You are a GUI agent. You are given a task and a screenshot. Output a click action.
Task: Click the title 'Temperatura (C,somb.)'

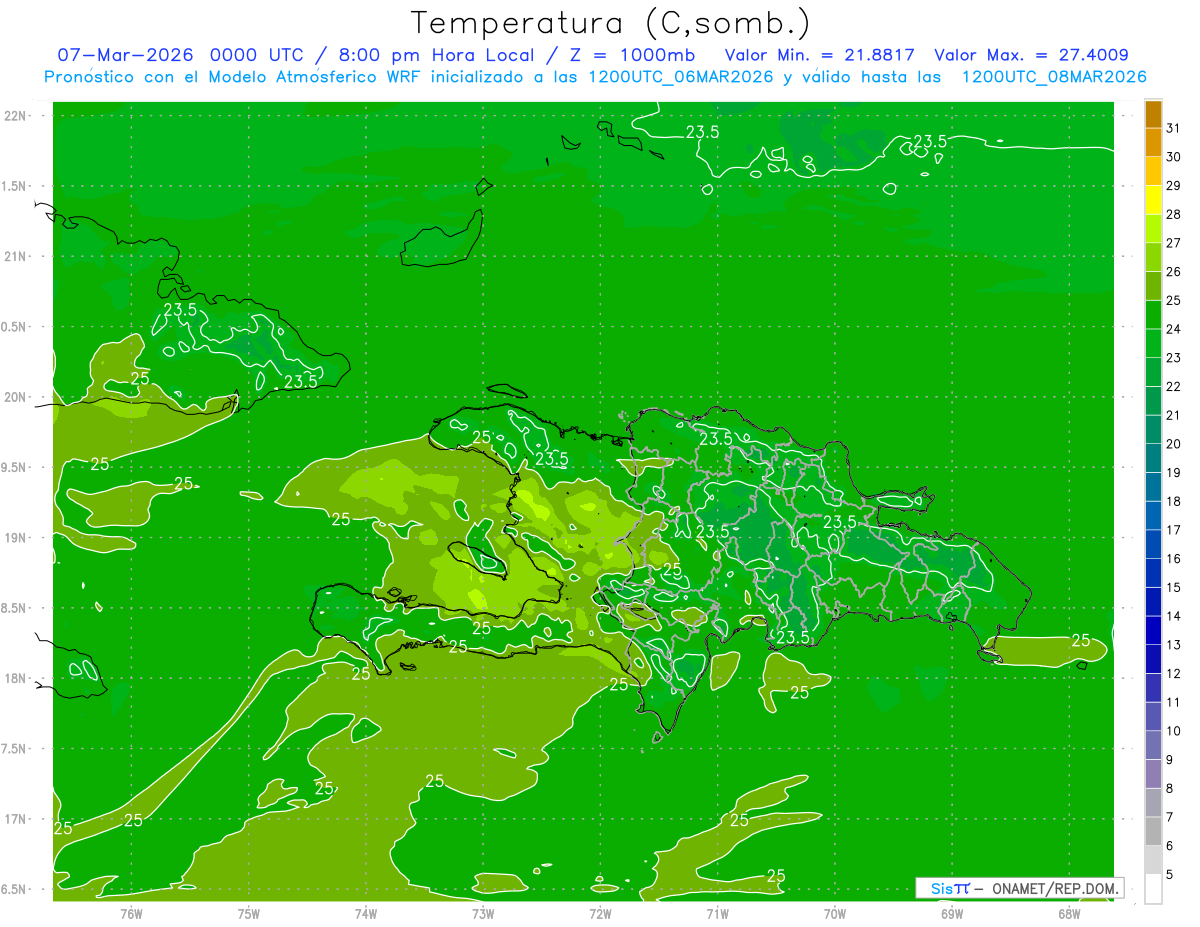pyautogui.click(x=610, y=23)
